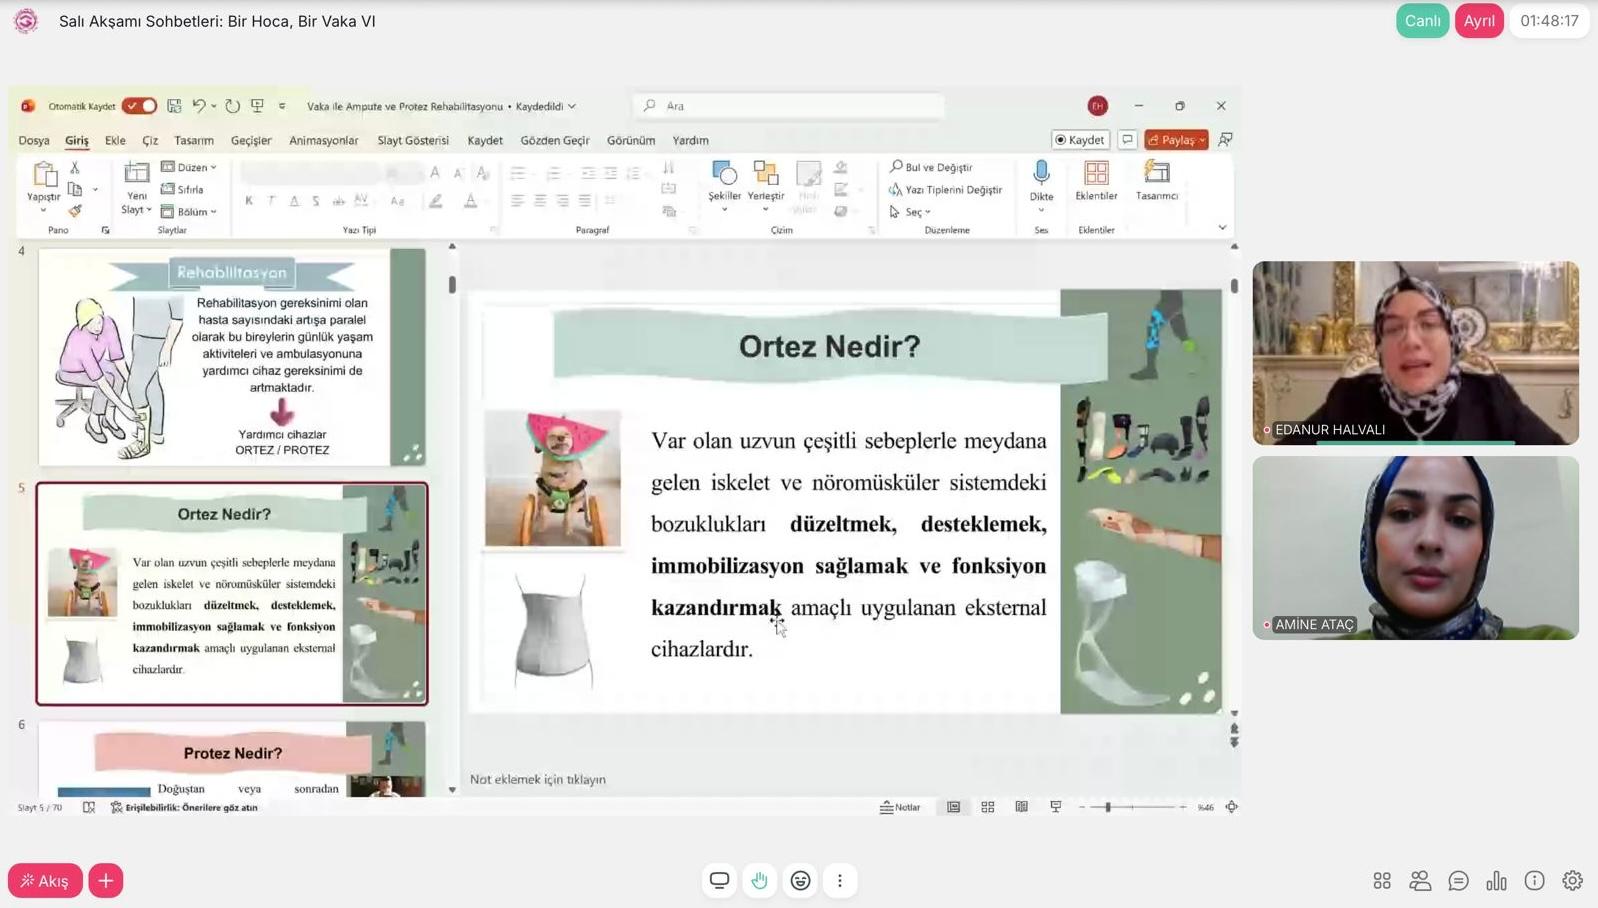Click the Akış button

(x=45, y=880)
